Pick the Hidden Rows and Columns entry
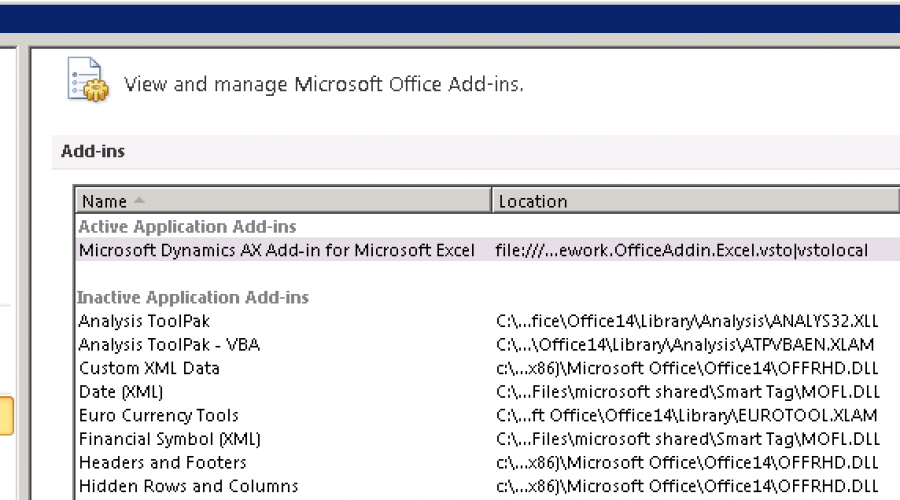The width and height of the screenshot is (900, 500). [x=188, y=486]
